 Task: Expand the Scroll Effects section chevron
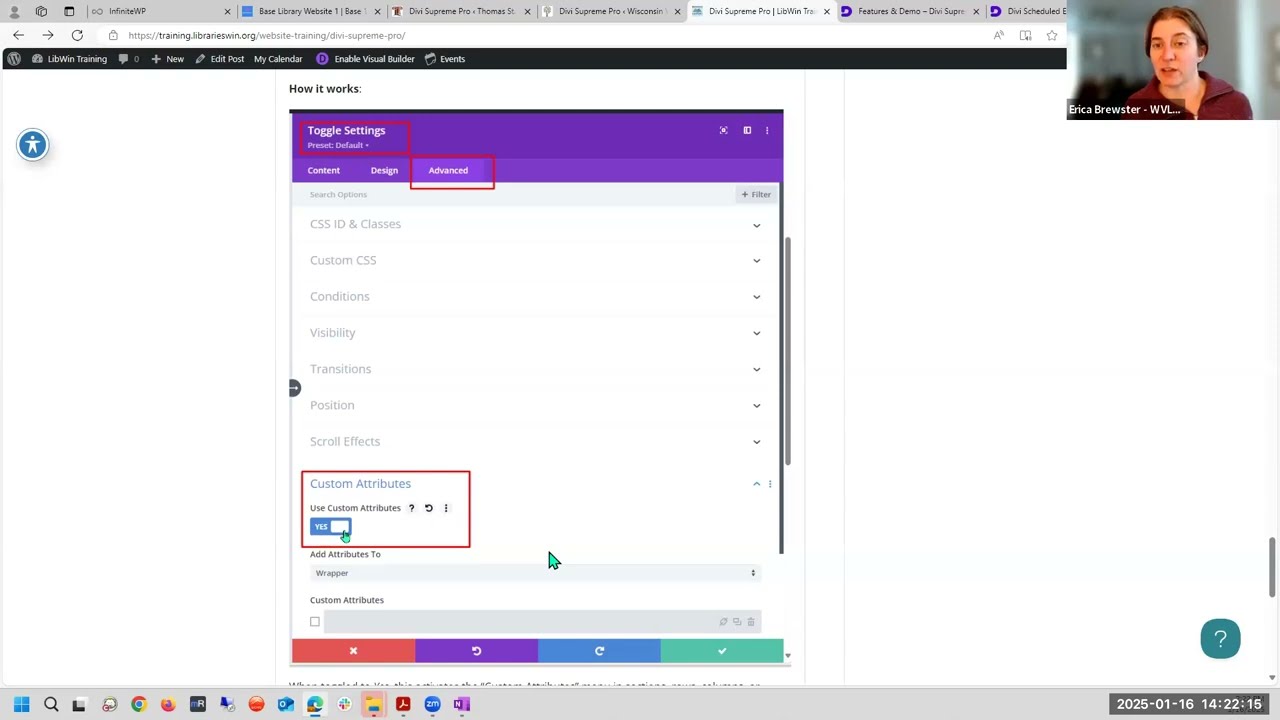point(756,442)
